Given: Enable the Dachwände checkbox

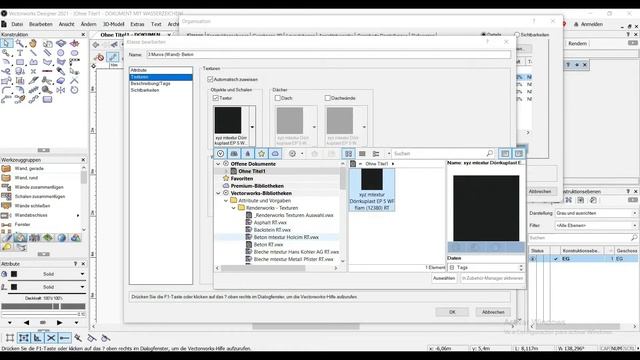Looking at the screenshot, I should (327, 98).
